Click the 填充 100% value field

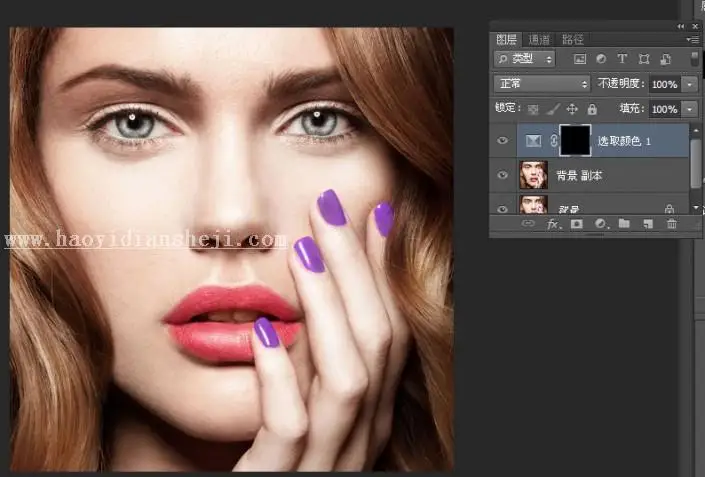[x=665, y=109]
